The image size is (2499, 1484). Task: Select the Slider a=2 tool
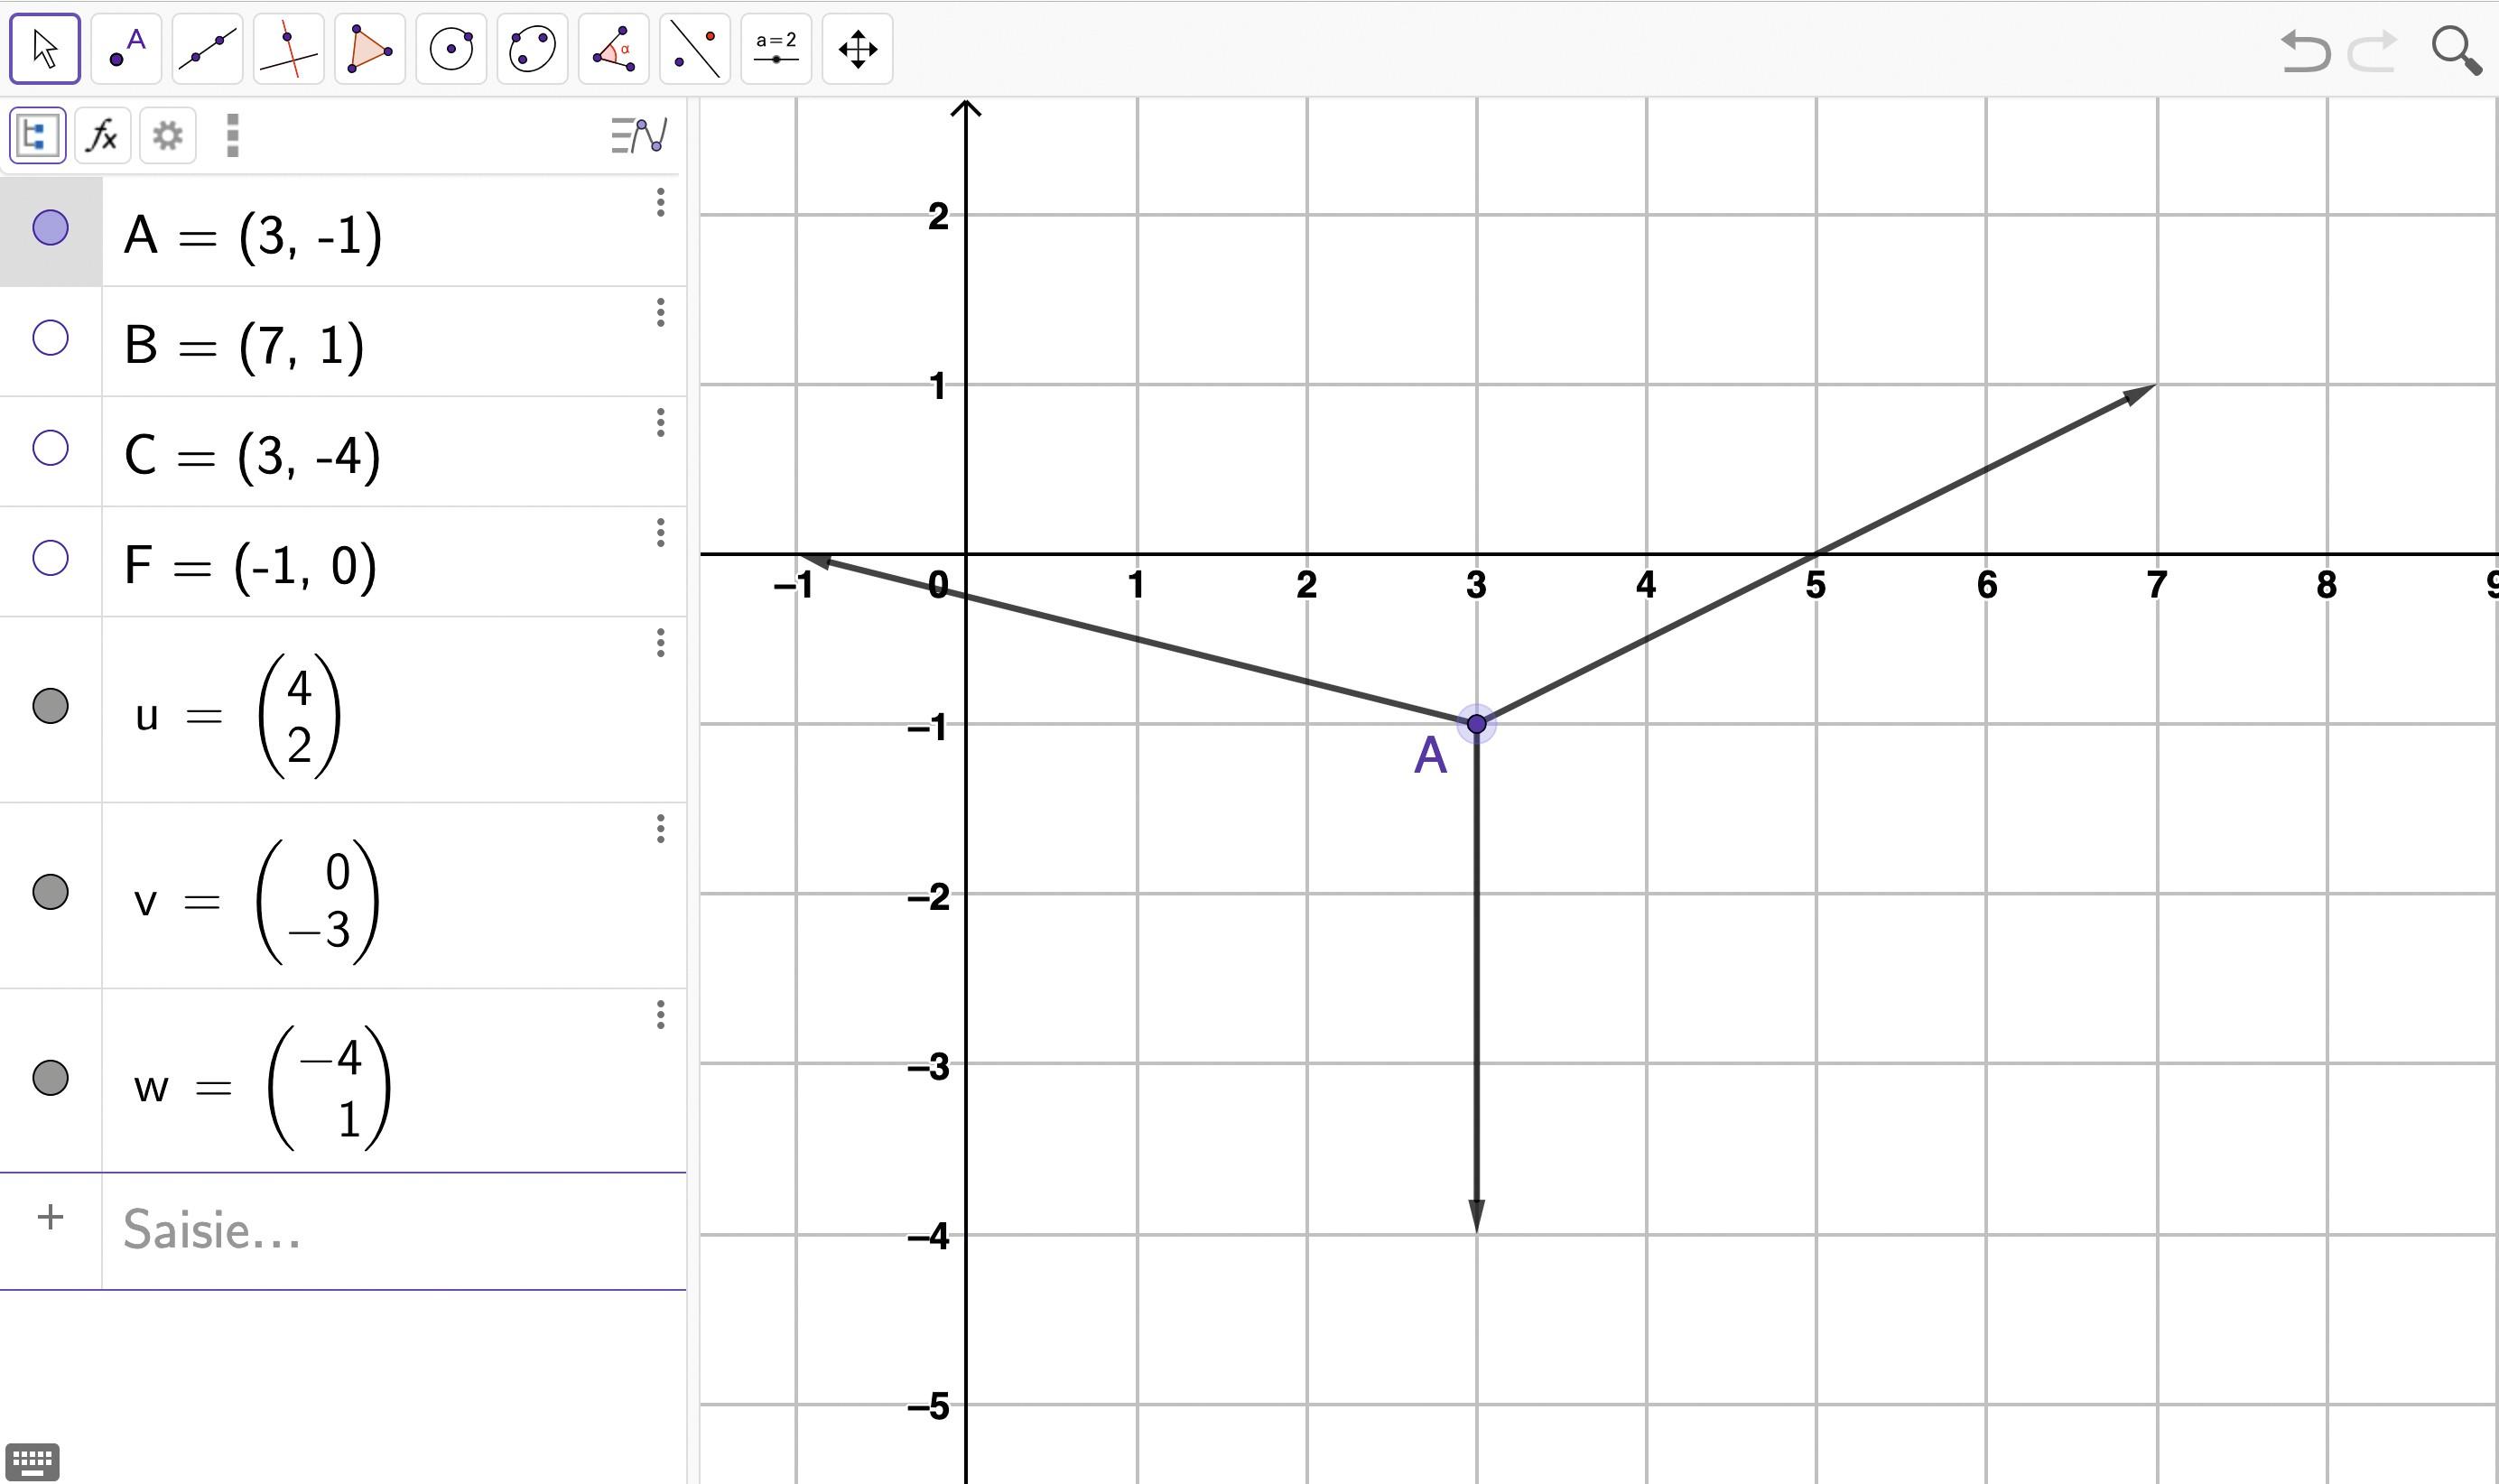click(x=776, y=49)
